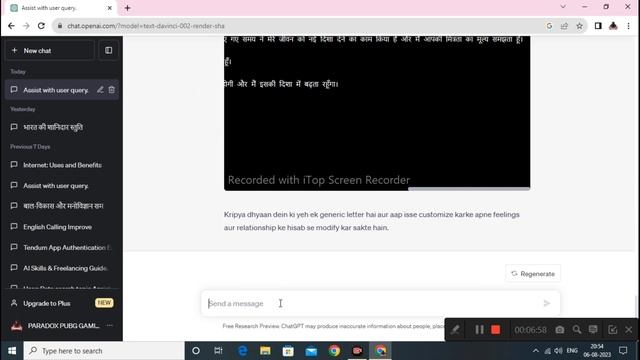This screenshot has width=640, height=360.
Task: Open the Windows Start menu
Action: (12, 351)
